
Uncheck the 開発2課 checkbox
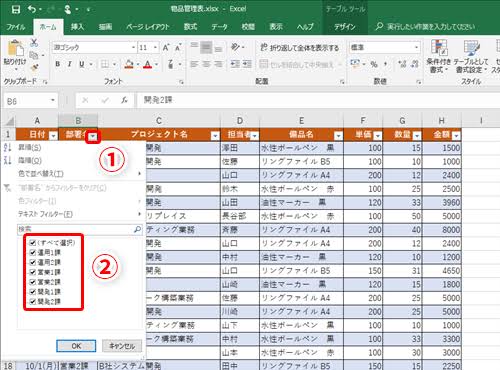point(33,302)
